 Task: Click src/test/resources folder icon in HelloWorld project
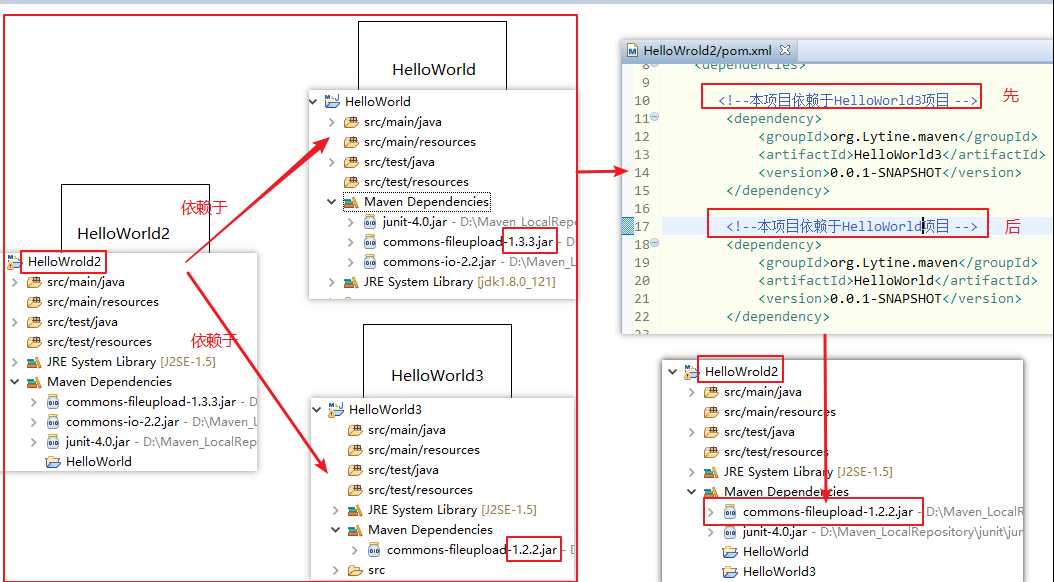[351, 182]
